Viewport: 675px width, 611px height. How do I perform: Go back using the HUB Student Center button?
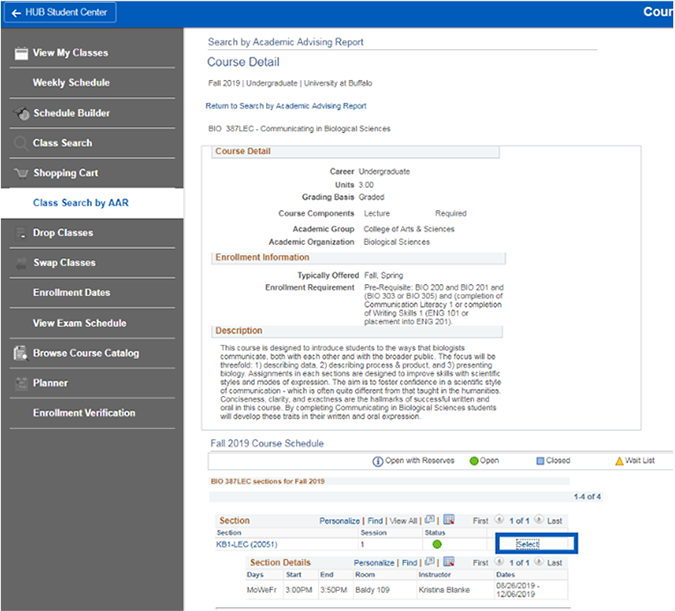pyautogui.click(x=60, y=13)
